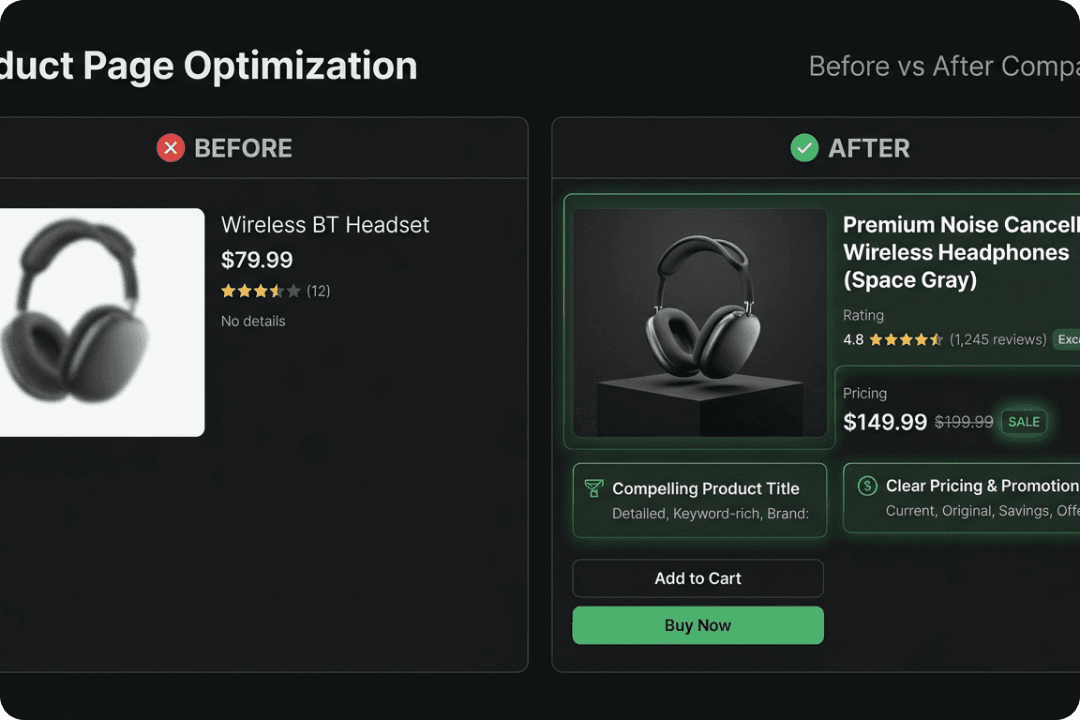Open the Product Page Optimization heading menu
The width and height of the screenshot is (1080, 720).
210,66
